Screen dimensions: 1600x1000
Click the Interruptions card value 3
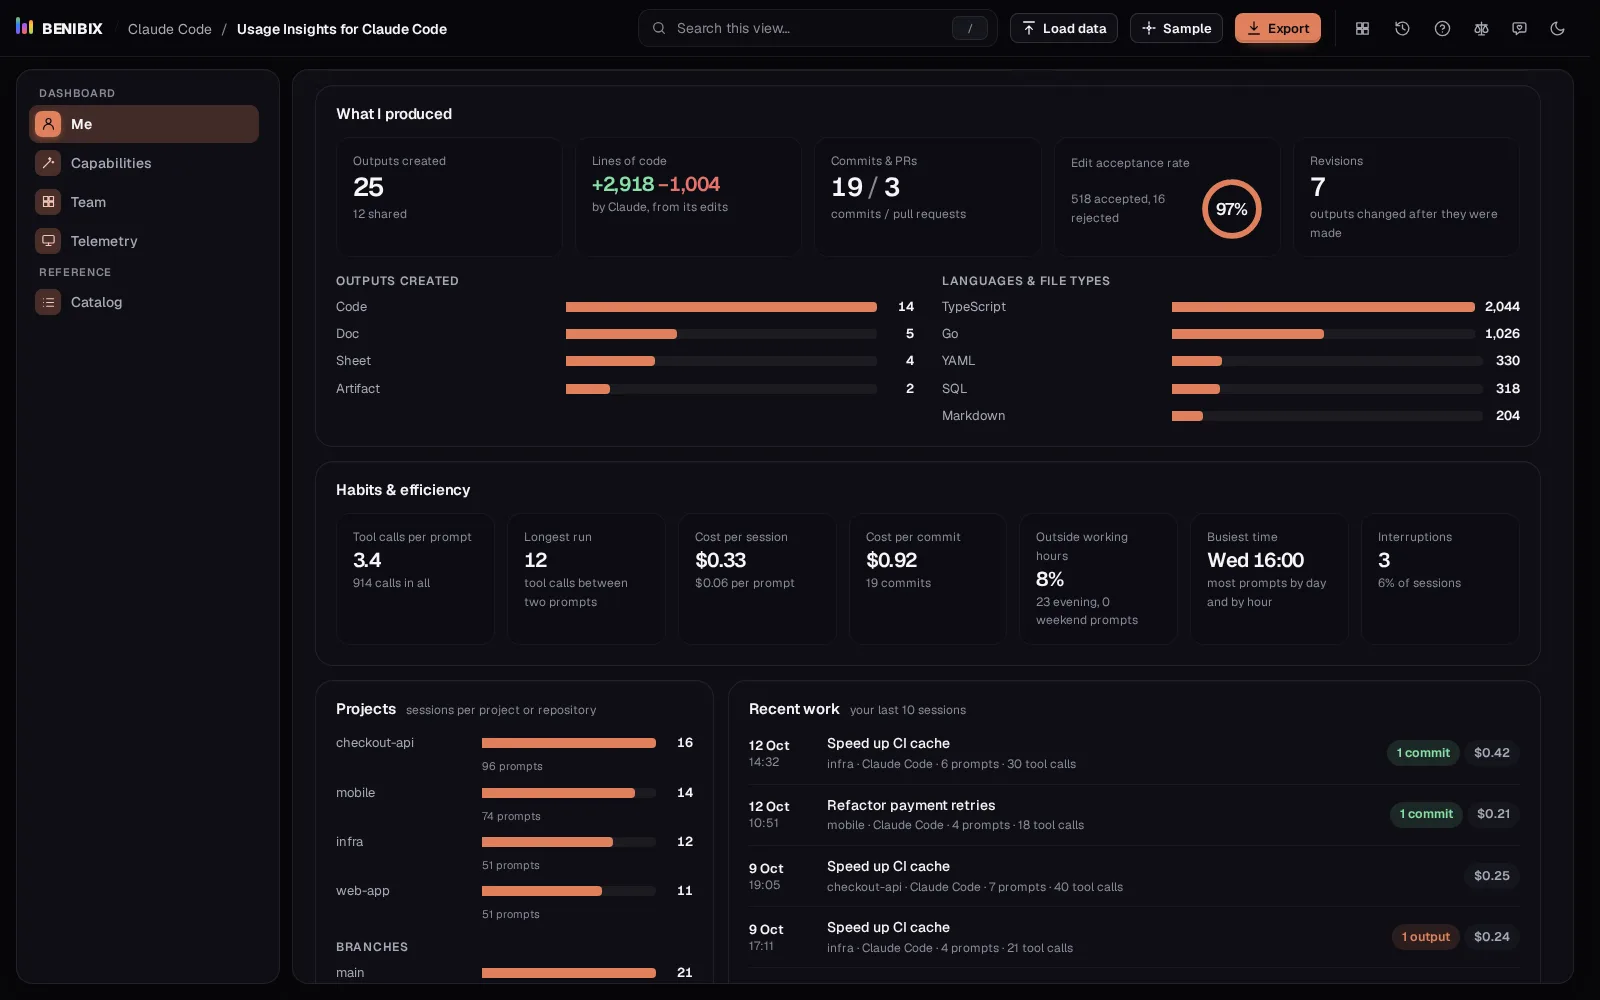coord(1384,560)
